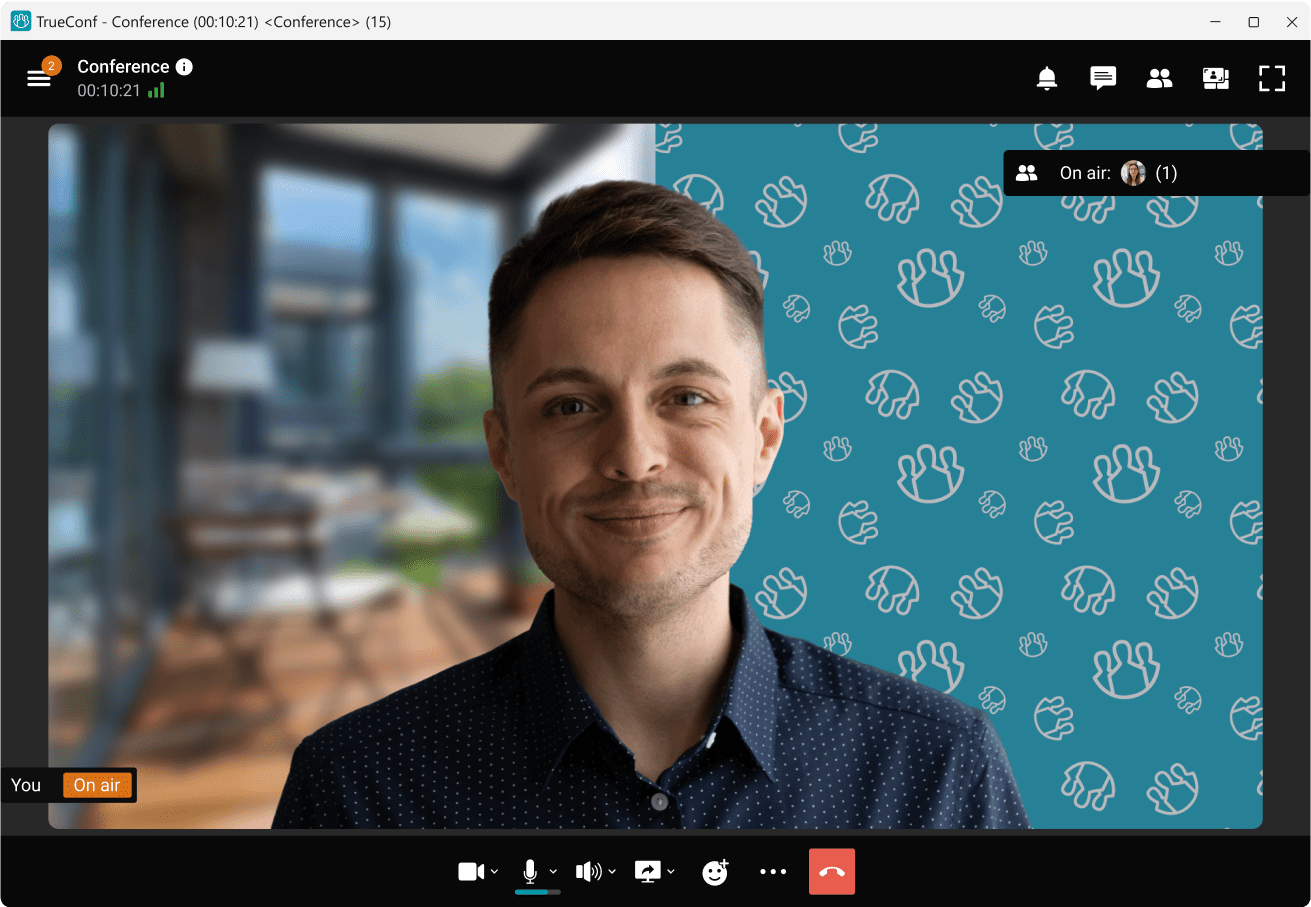This screenshot has width=1311, height=907.
Task: Open the hamburger main menu
Action: pyautogui.click(x=39, y=78)
